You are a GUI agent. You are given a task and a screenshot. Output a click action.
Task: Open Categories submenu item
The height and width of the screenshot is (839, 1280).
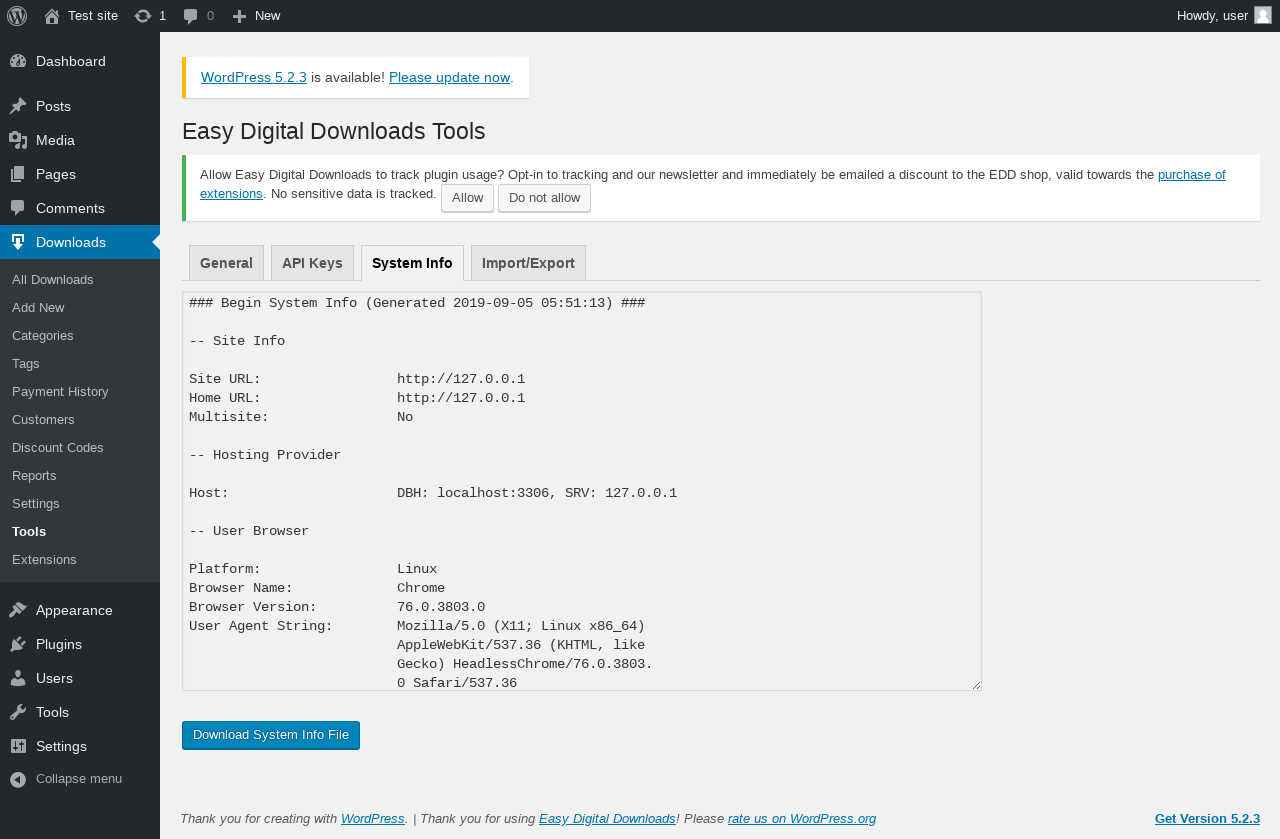[x=42, y=335]
